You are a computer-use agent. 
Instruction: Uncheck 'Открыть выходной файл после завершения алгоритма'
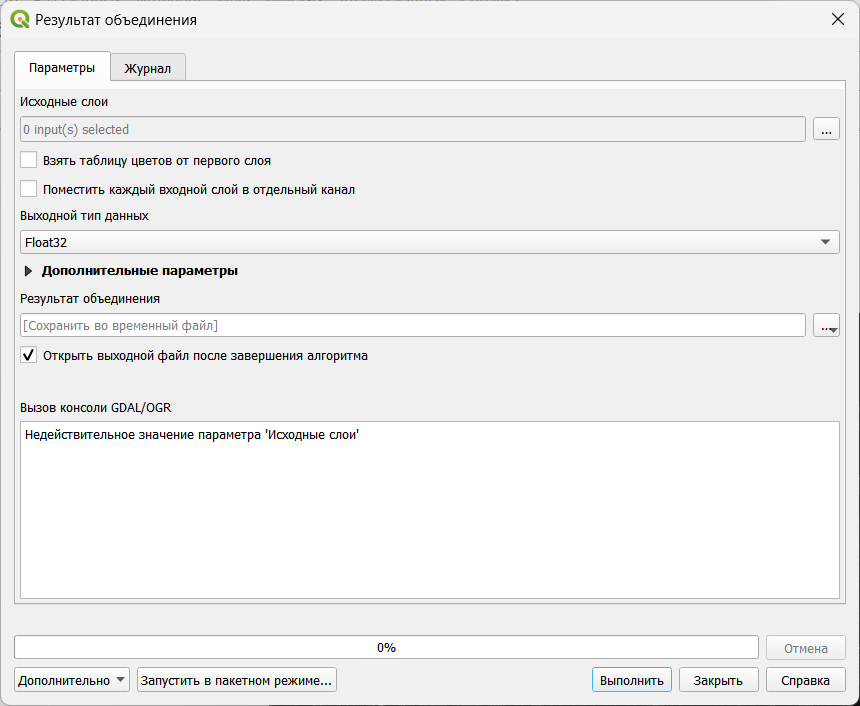29,355
